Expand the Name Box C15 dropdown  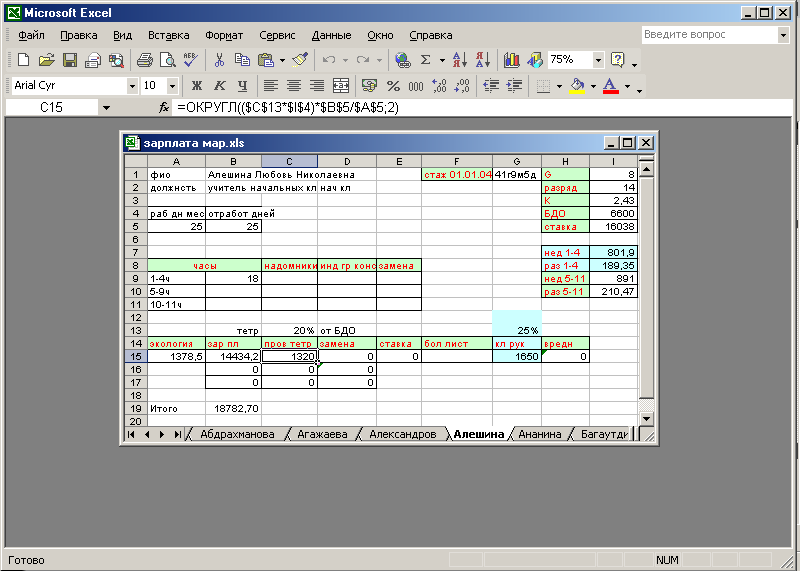coord(106,107)
